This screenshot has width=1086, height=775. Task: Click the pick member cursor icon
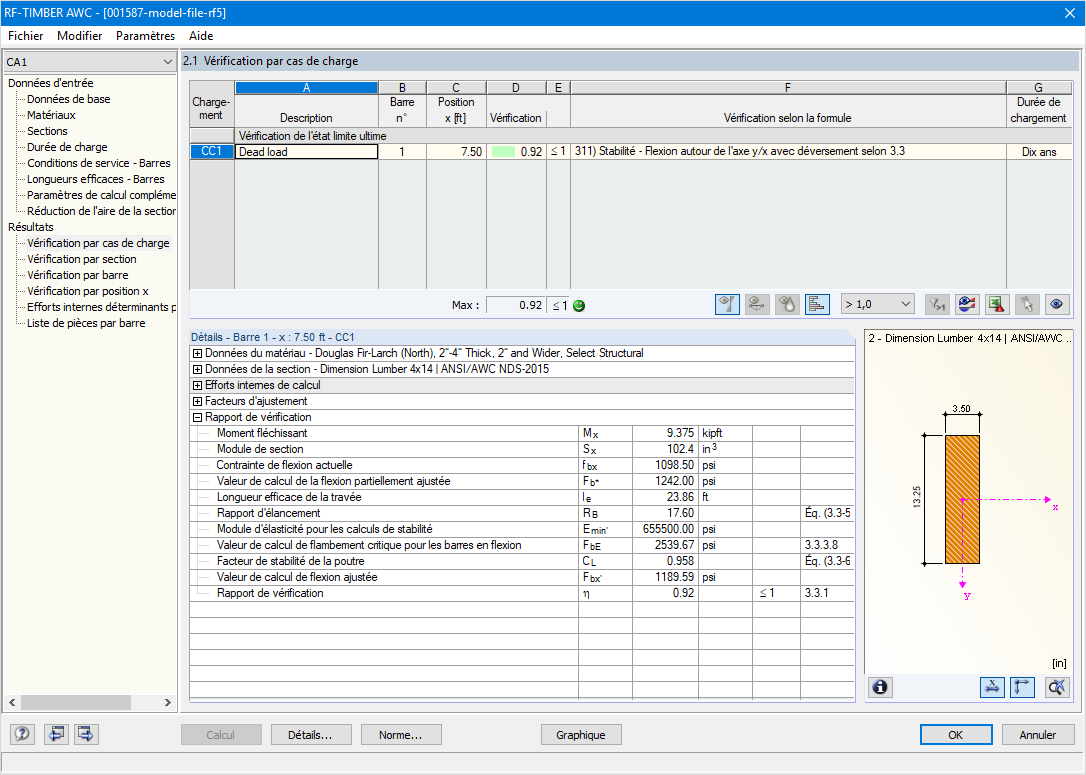click(x=1026, y=304)
